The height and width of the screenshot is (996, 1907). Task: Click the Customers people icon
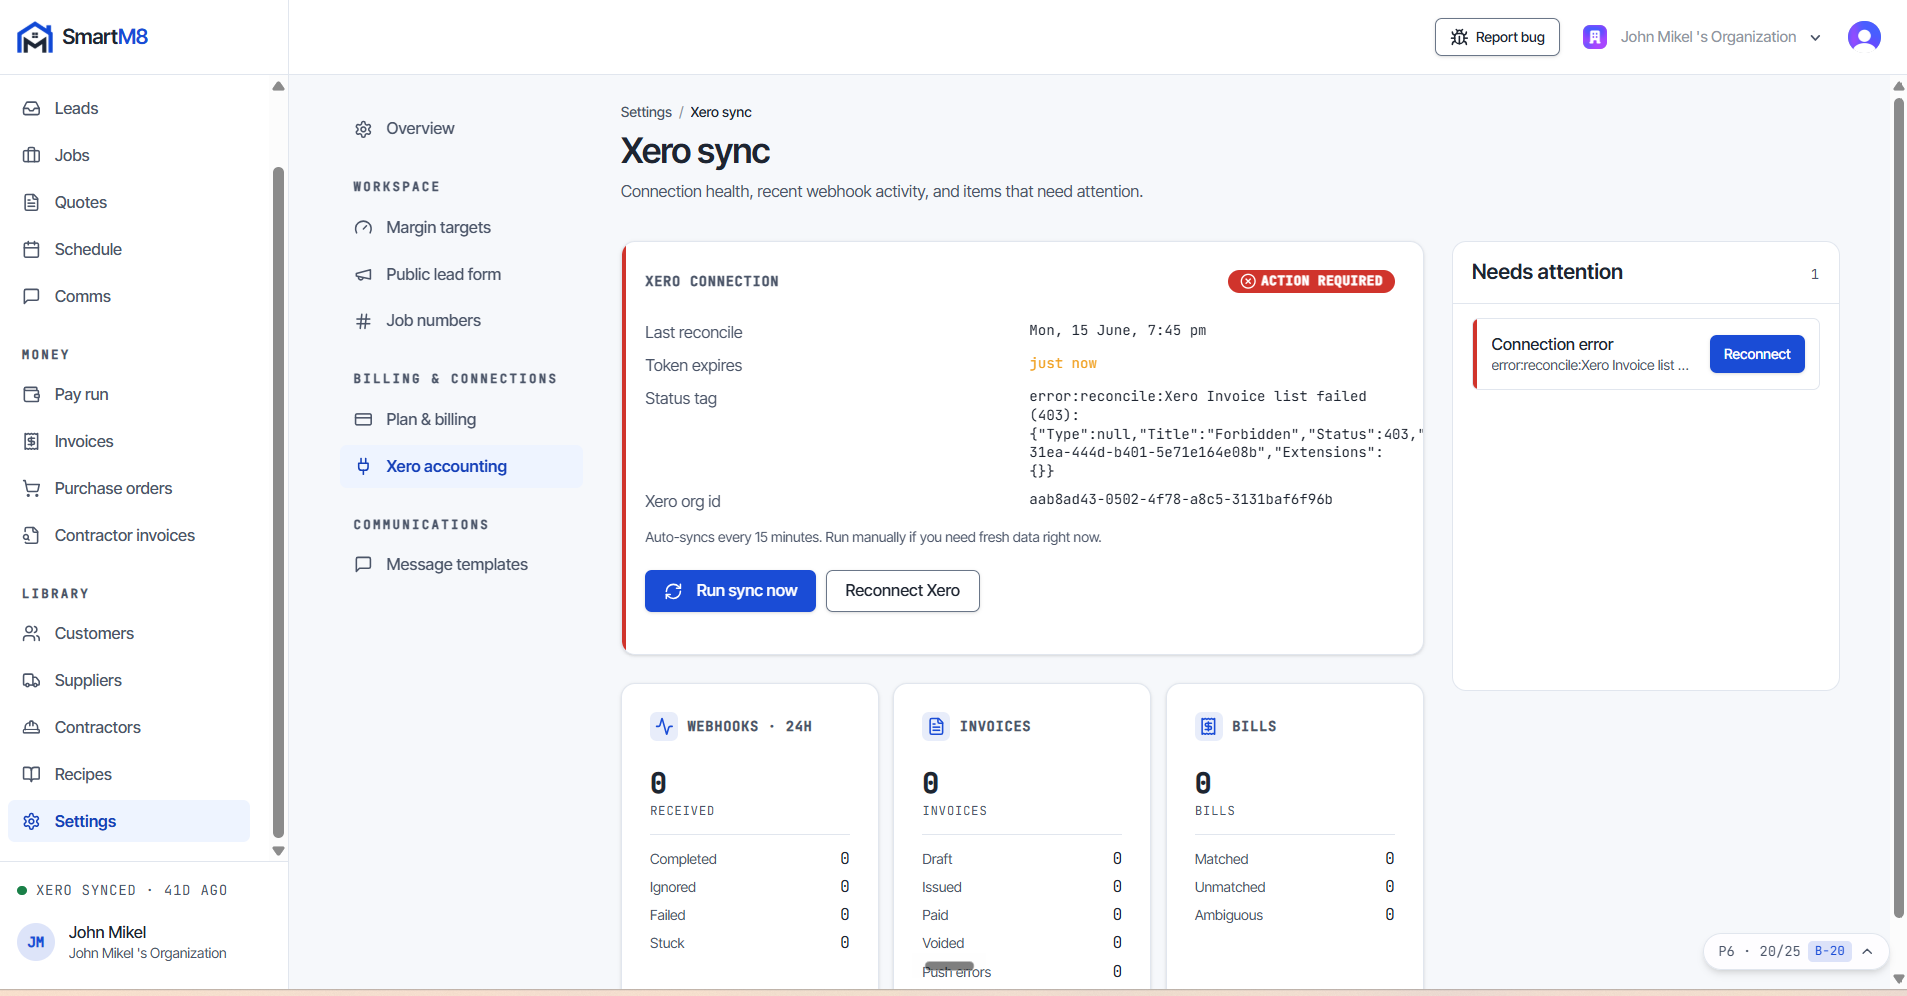32,633
